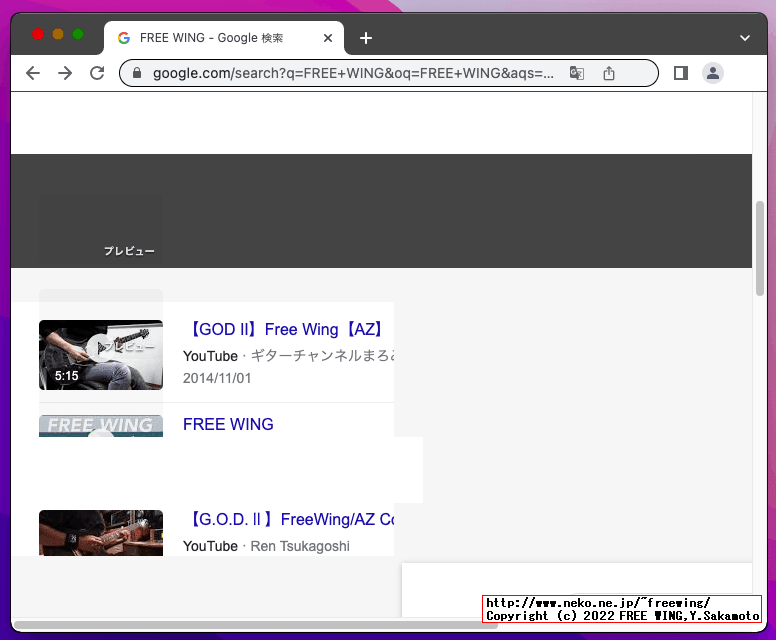Open the Ren Tsukagoshi video thumbnail
Image resolution: width=776 pixels, height=640 pixels.
[101, 533]
